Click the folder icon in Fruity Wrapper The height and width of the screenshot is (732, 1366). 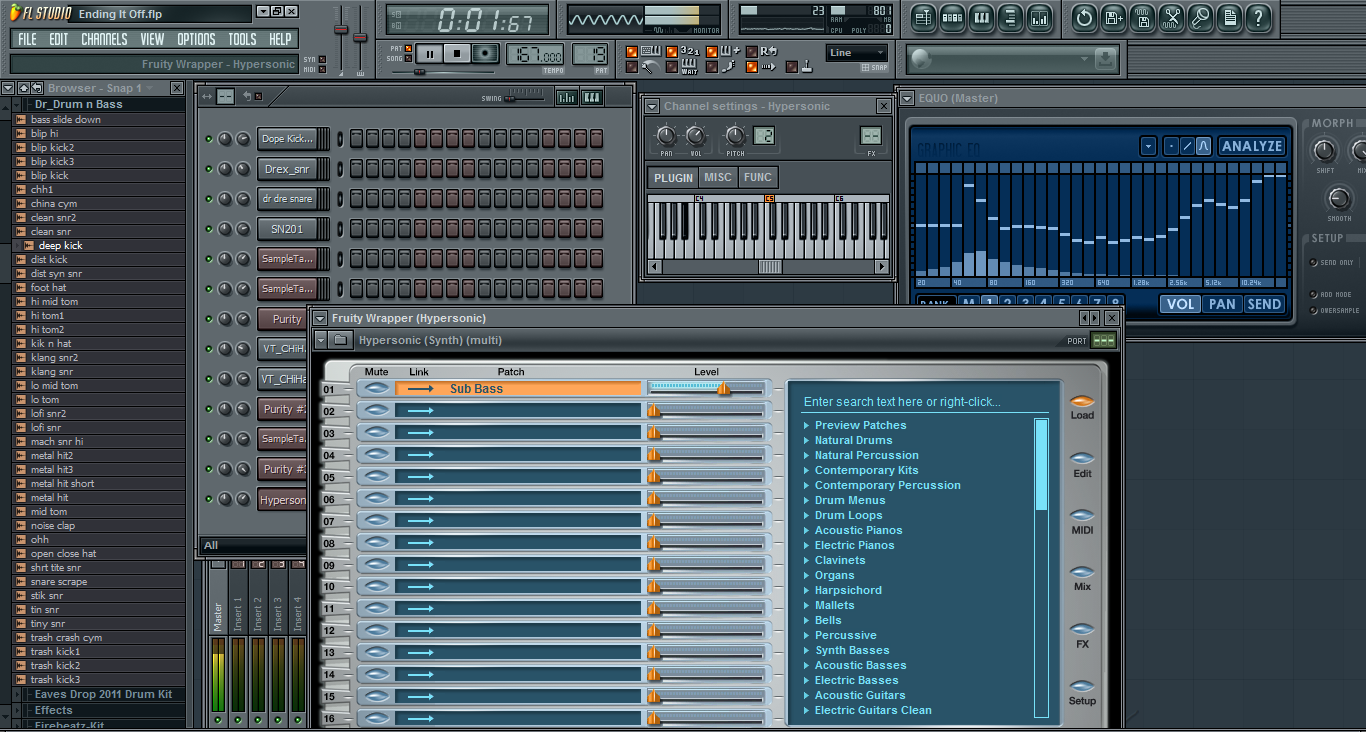coord(340,340)
